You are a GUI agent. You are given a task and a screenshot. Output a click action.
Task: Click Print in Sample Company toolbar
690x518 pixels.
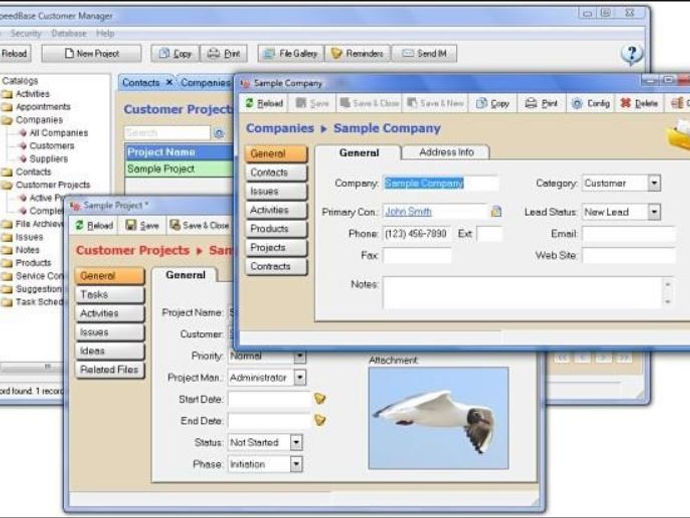[x=541, y=103]
